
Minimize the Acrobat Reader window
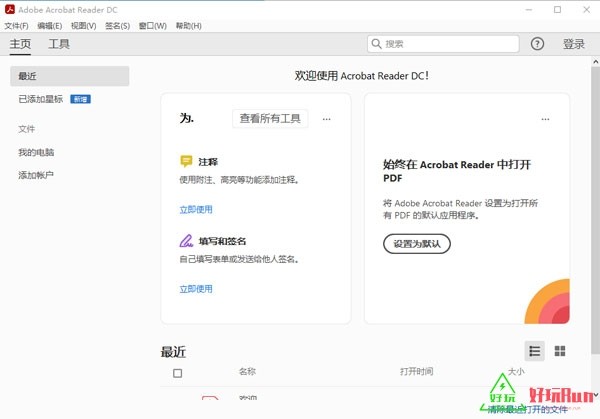[529, 10]
